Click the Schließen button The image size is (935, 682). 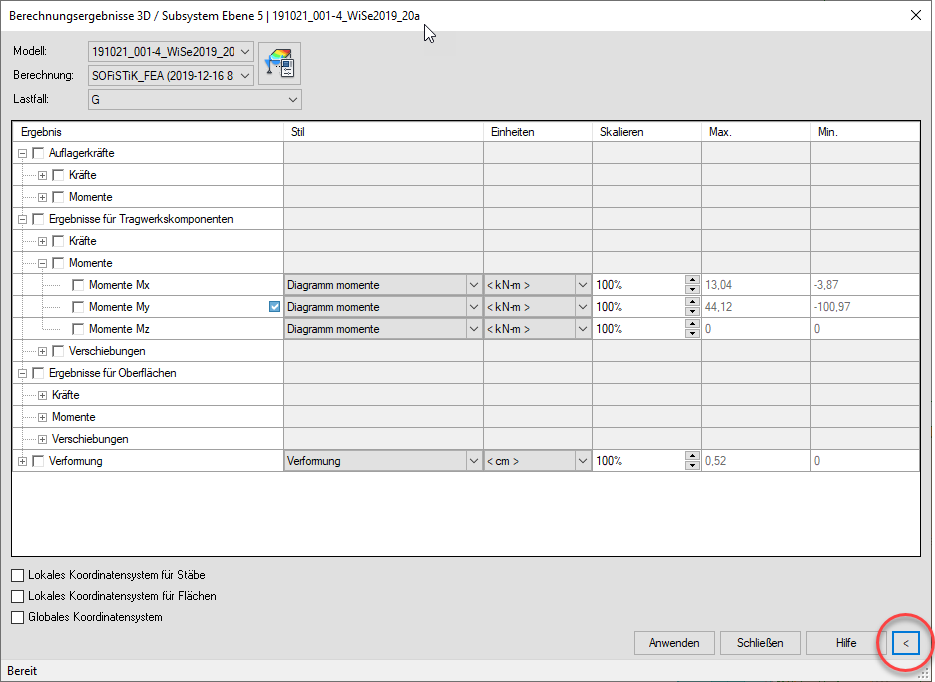(760, 643)
